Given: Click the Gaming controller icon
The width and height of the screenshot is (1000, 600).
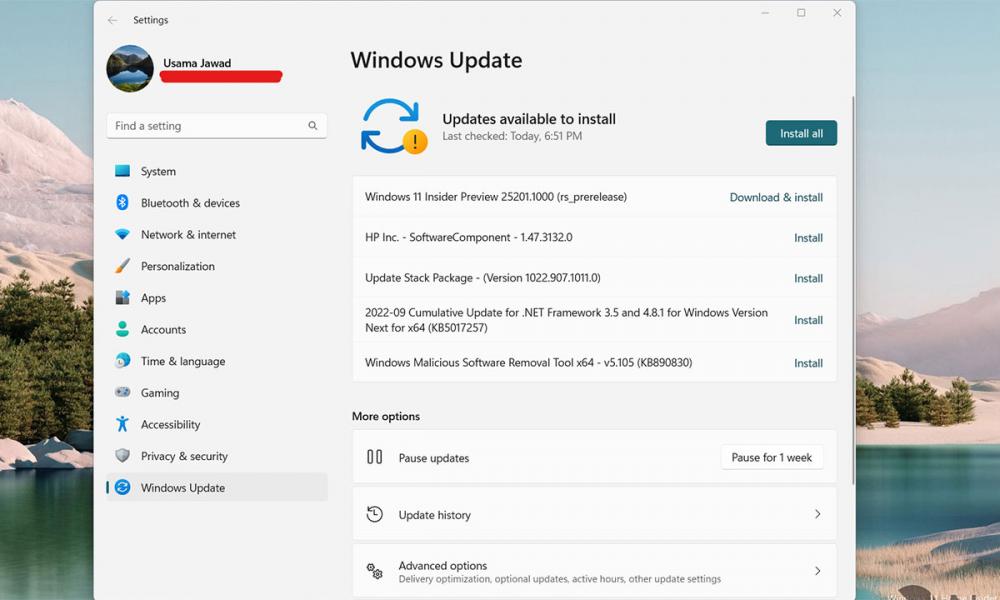Looking at the screenshot, I should point(122,393).
